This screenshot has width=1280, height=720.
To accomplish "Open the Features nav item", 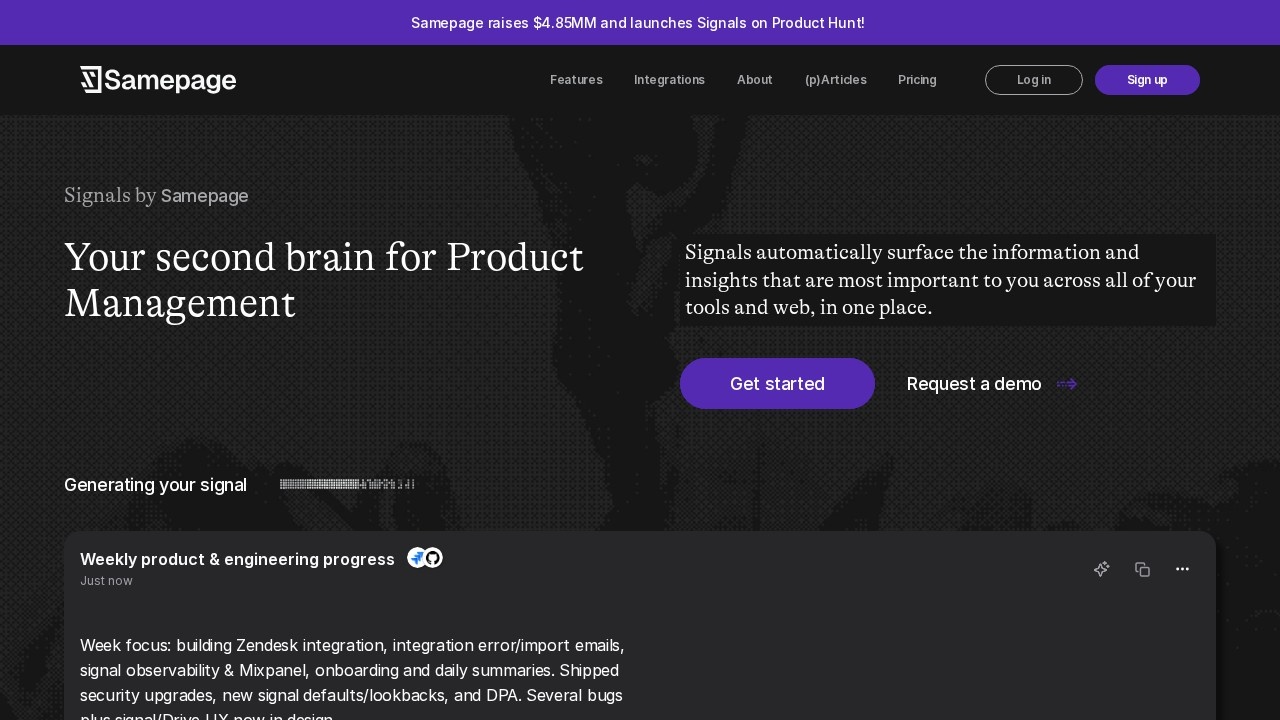I will click(x=576, y=80).
